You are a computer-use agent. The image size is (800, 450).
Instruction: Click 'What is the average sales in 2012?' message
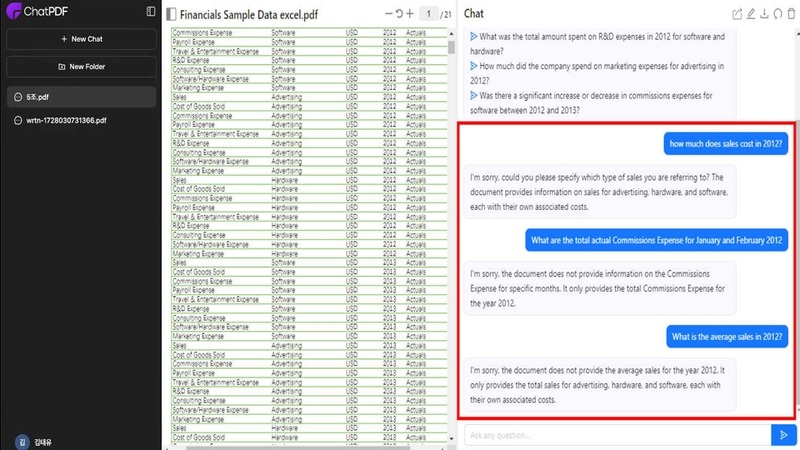coord(727,337)
